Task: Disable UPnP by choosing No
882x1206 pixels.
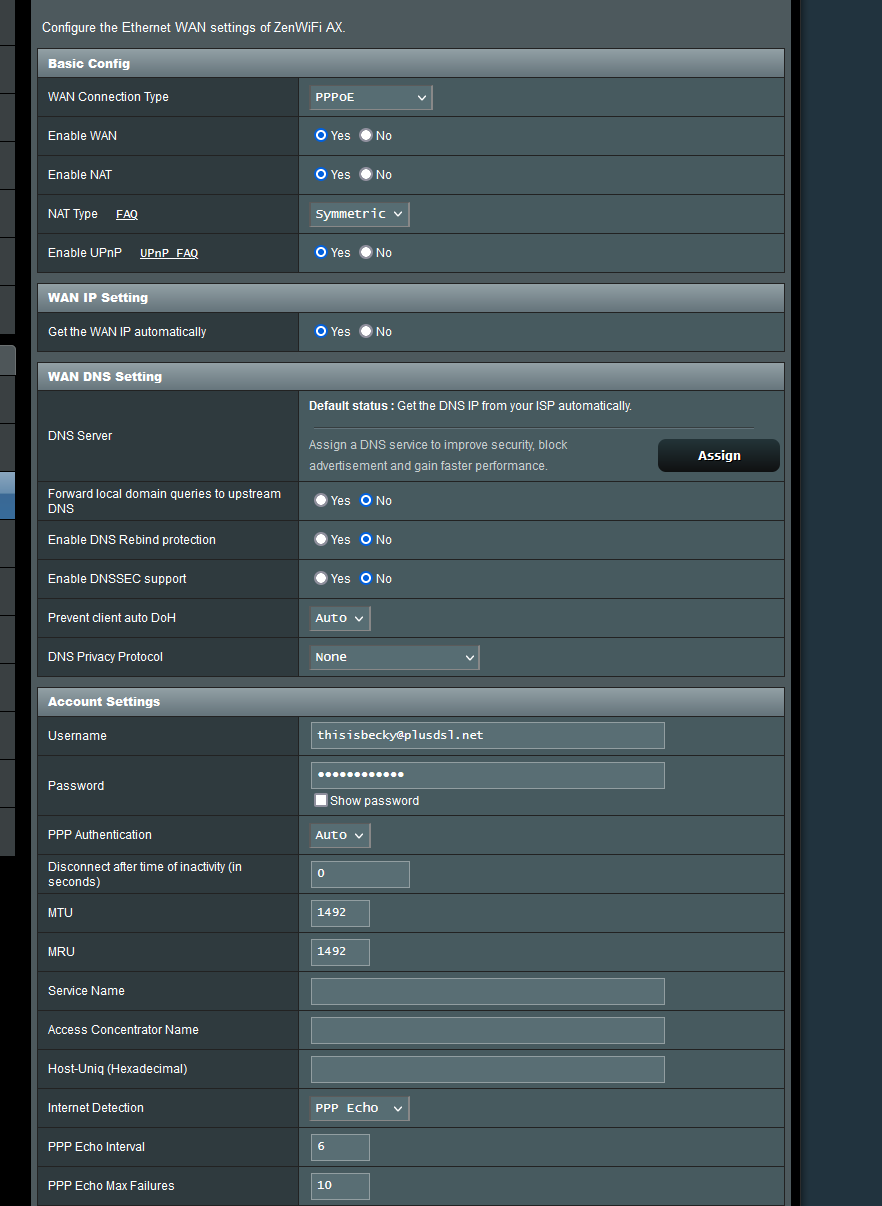Action: 364,252
